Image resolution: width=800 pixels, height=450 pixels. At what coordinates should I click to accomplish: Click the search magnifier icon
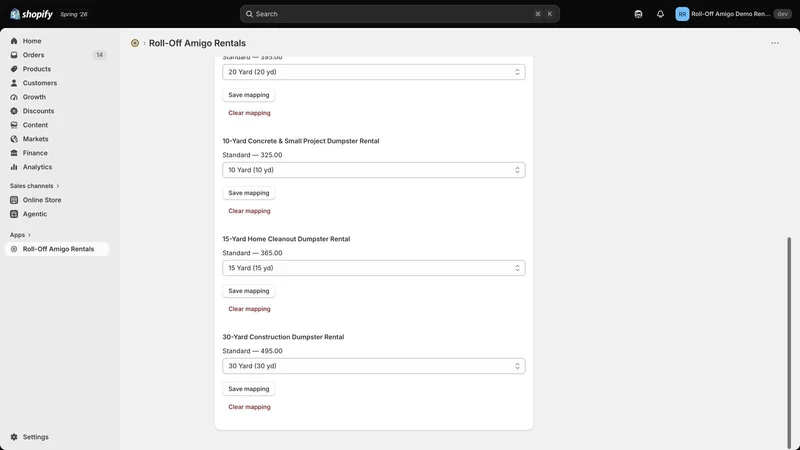click(x=249, y=14)
